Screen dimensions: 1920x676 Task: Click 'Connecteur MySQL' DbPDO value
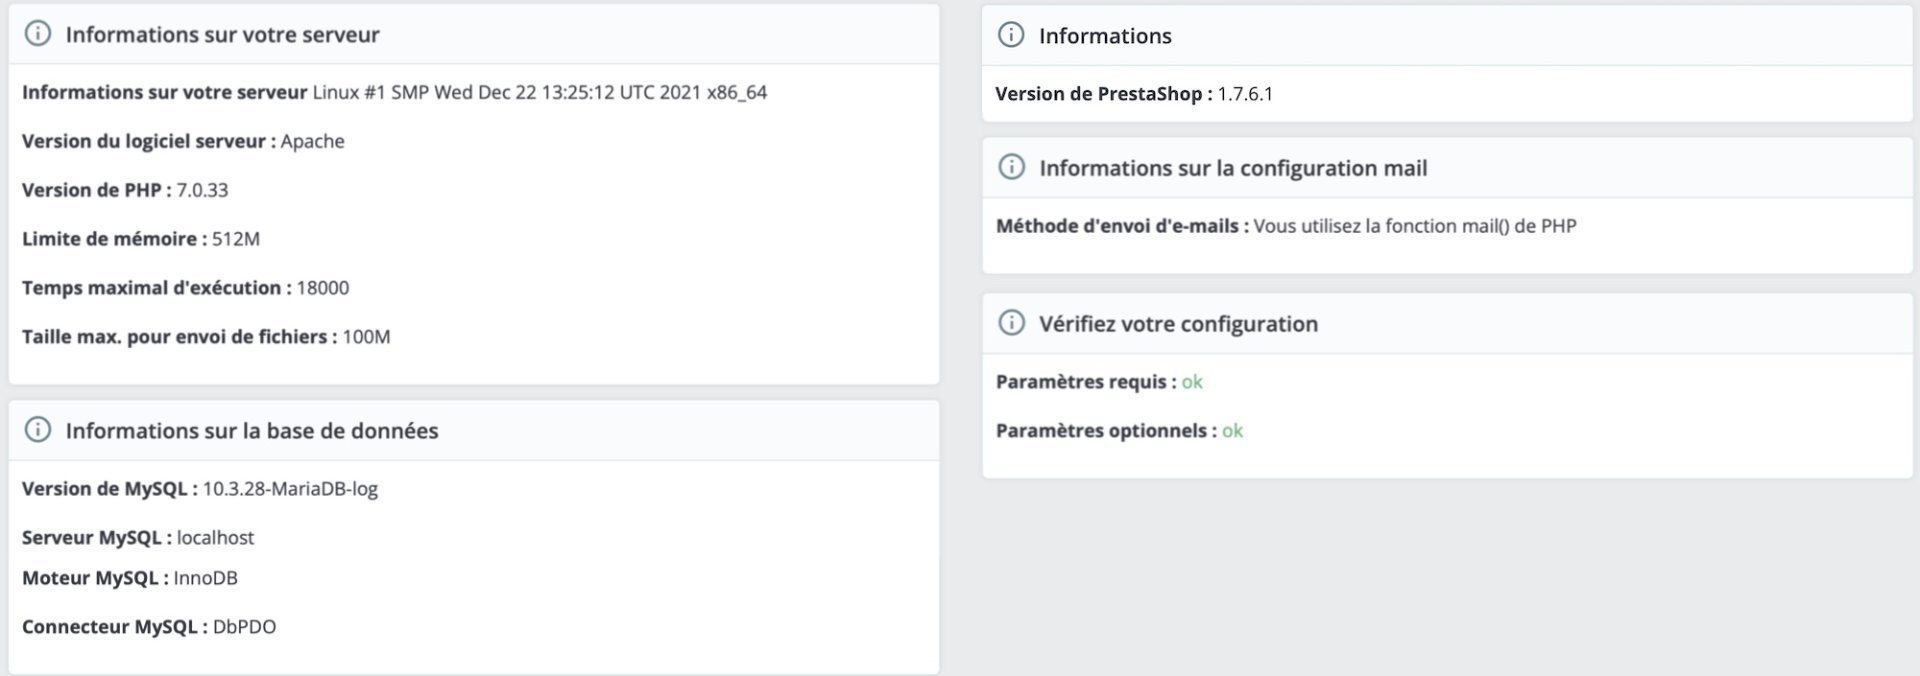coord(244,627)
